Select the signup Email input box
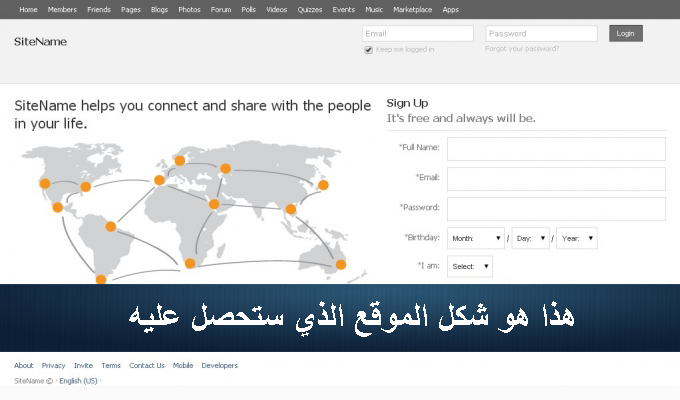Viewport: 680px width, 400px height. [x=556, y=178]
